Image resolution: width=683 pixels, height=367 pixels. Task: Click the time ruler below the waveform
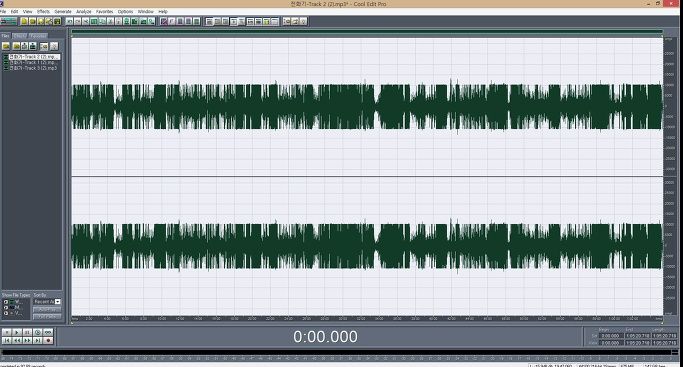367,319
